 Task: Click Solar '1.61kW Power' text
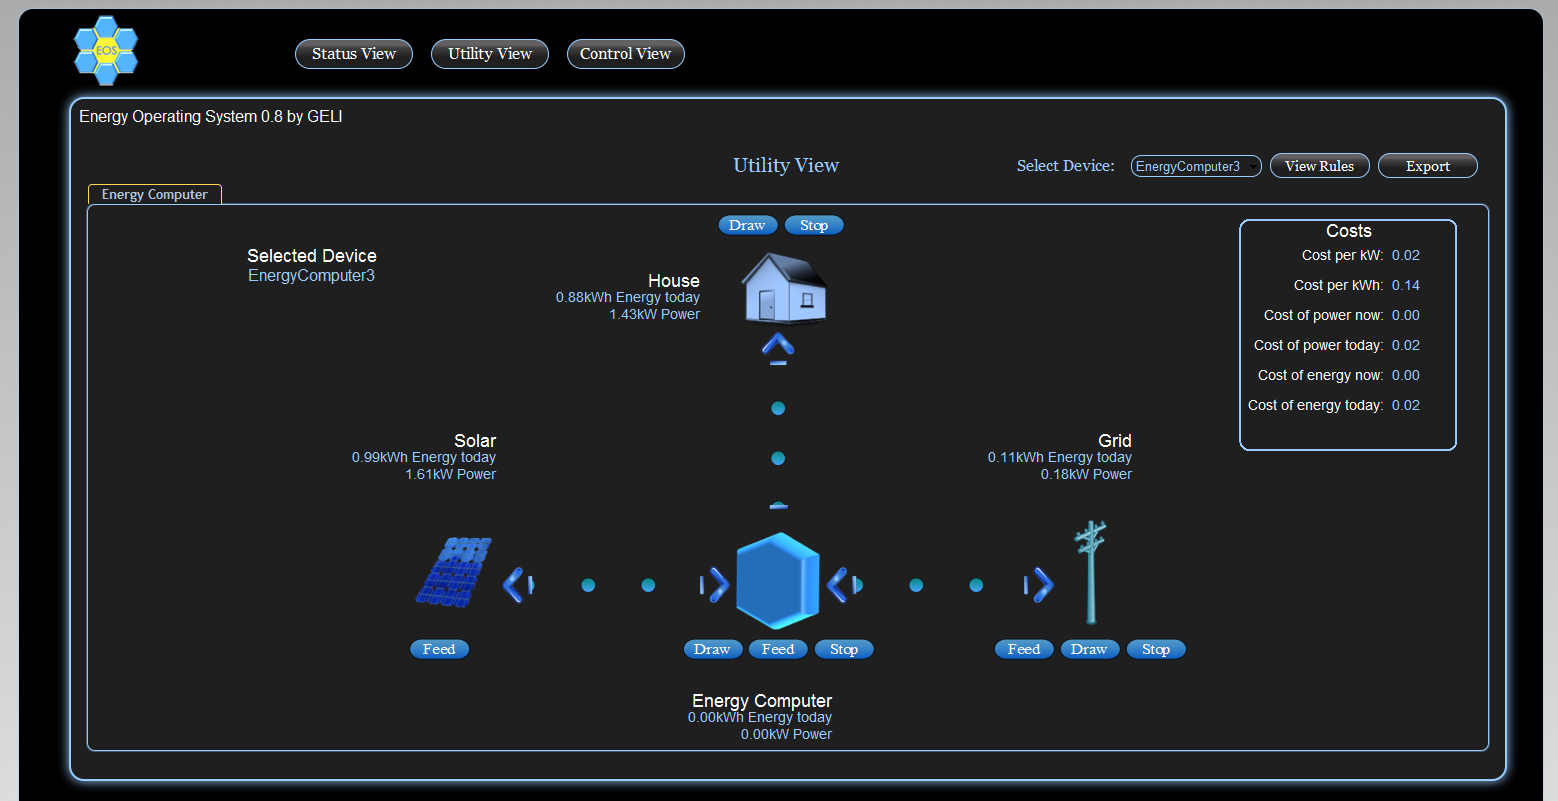(x=451, y=474)
